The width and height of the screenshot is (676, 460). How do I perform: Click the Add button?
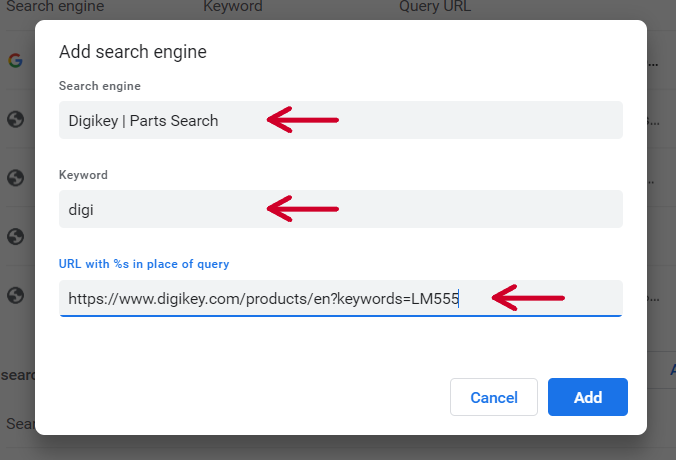coord(588,397)
